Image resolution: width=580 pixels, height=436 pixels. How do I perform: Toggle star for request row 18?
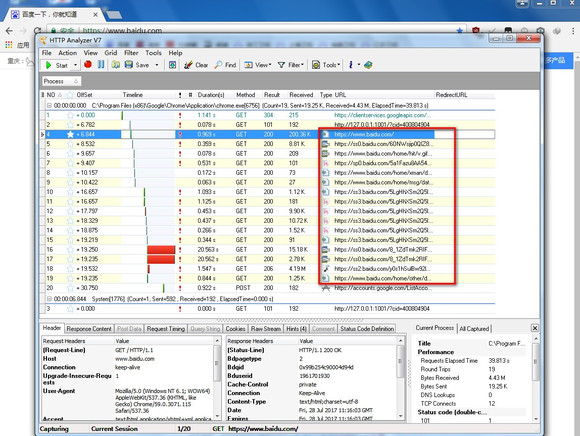[x=70, y=269]
